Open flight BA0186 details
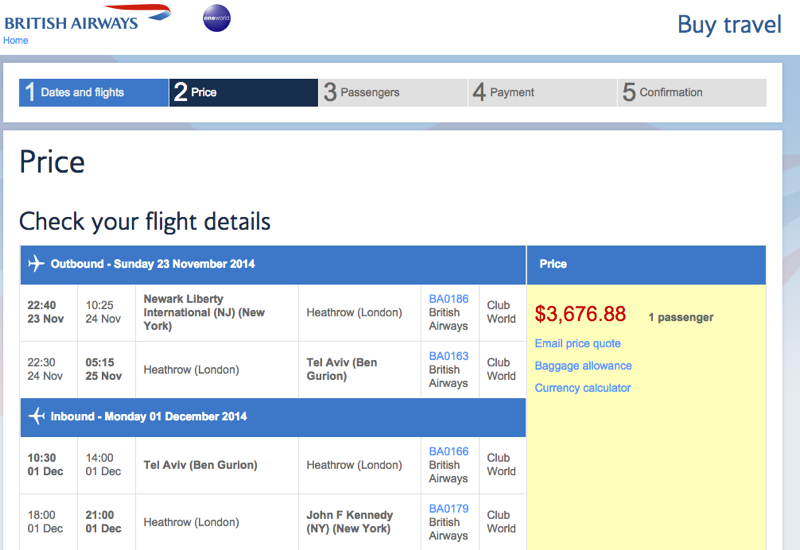Viewport: 800px width, 550px height. click(x=448, y=299)
